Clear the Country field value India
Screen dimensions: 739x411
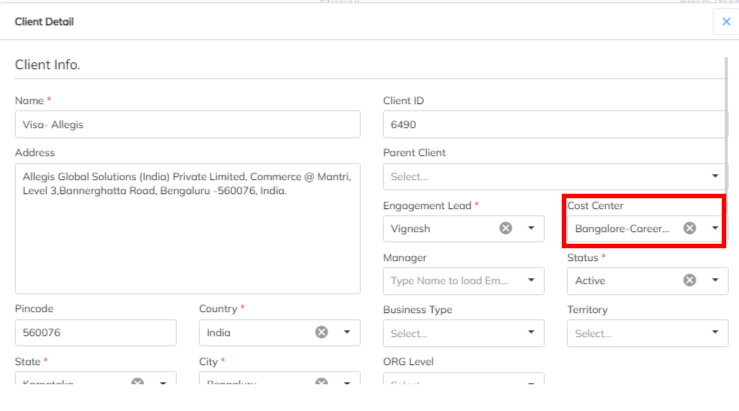click(x=321, y=332)
